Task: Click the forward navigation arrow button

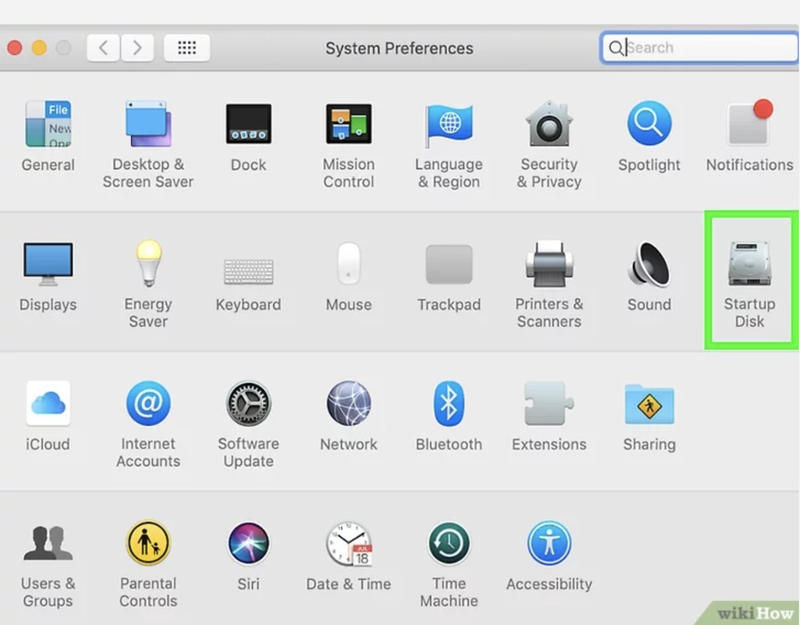Action: pyautogui.click(x=137, y=47)
